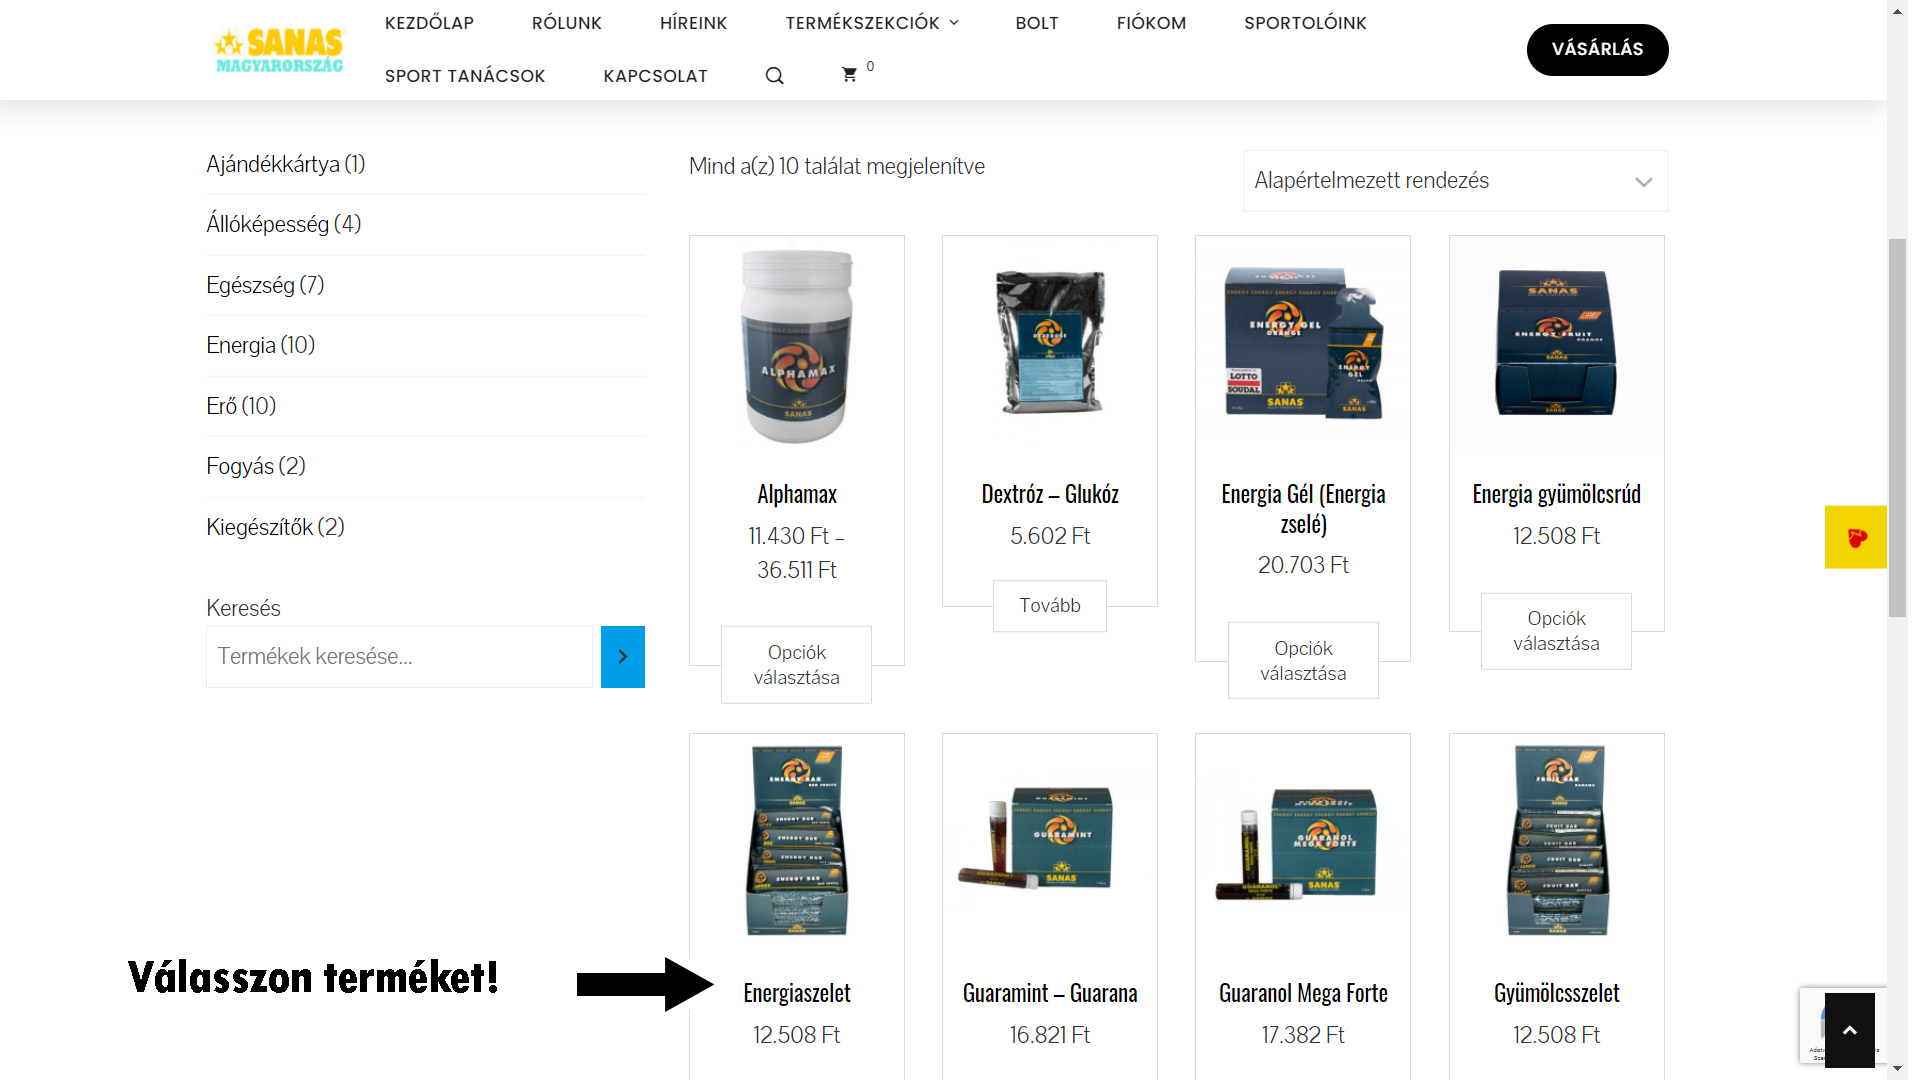This screenshot has width=1920, height=1080.
Task: Open the search magnifier icon in header
Action: 774,76
